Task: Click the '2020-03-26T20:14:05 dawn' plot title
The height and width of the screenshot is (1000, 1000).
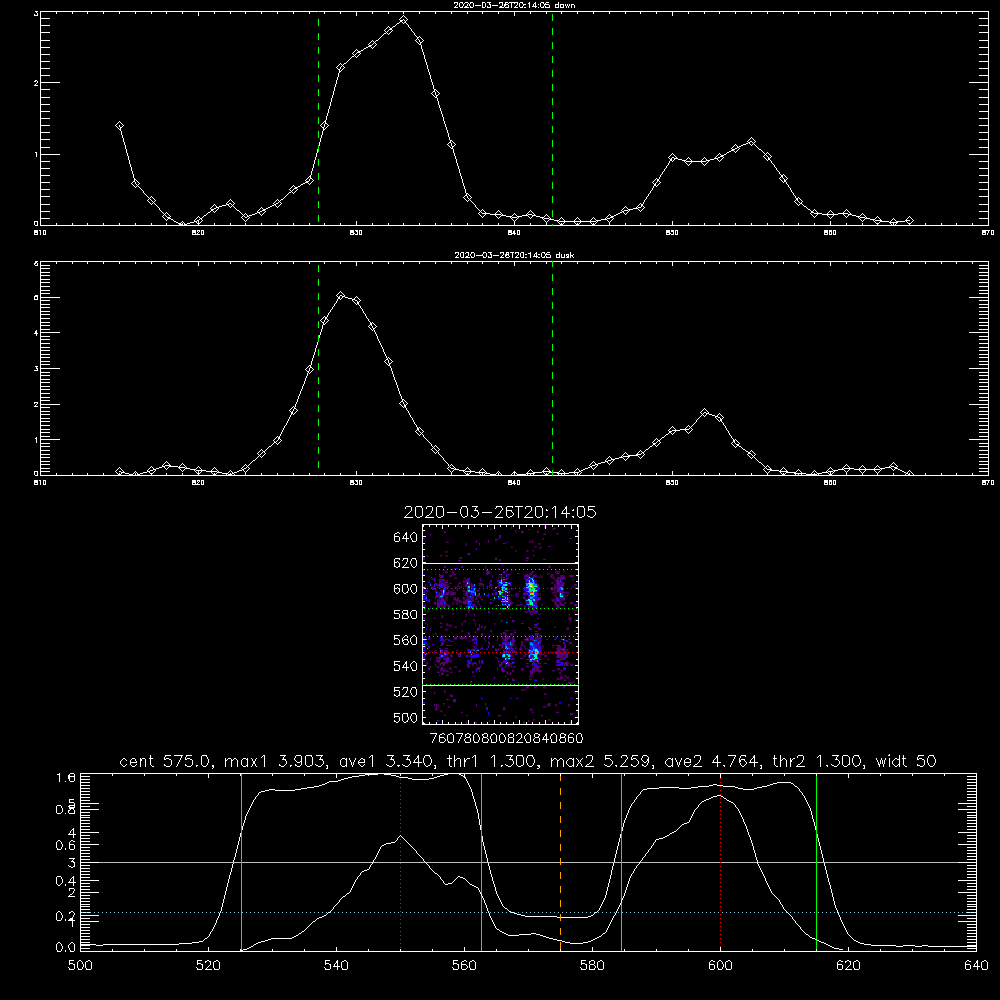Action: pyautogui.click(x=514, y=4)
